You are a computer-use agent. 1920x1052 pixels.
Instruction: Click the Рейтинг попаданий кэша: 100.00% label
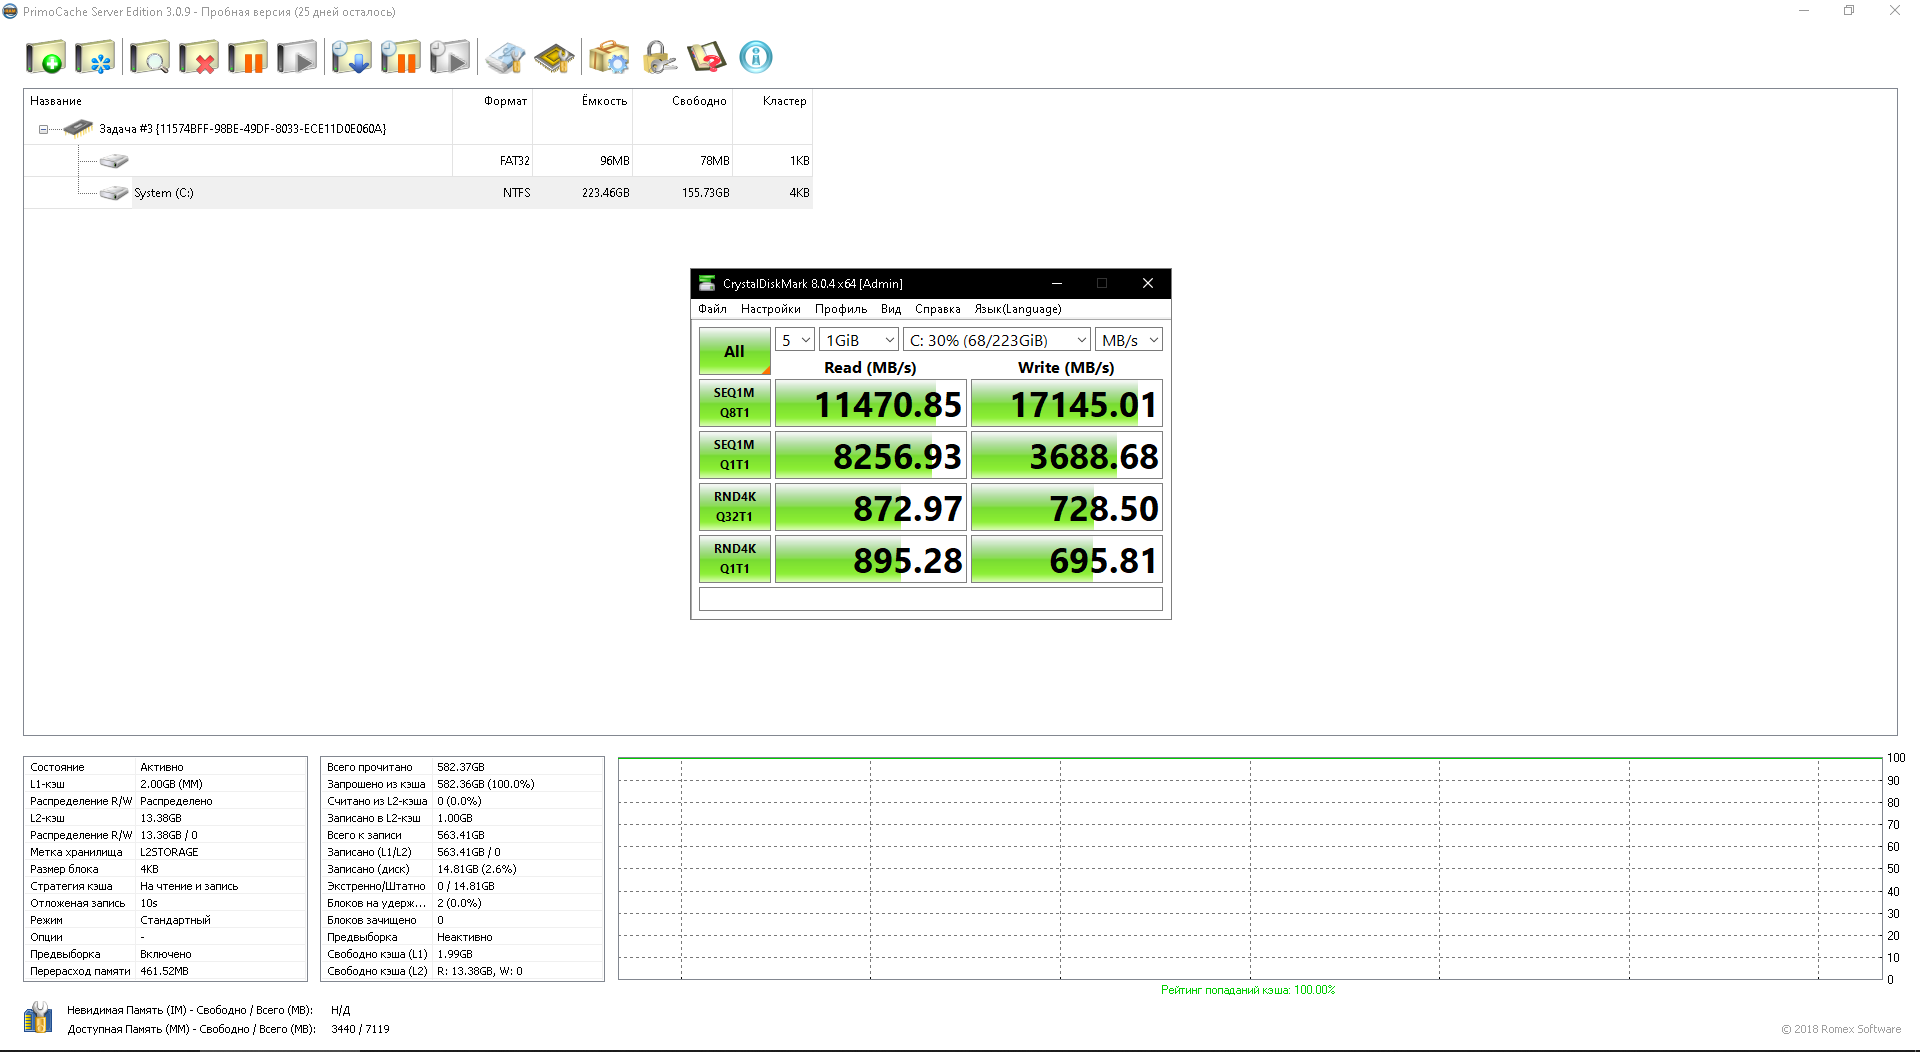point(1248,990)
